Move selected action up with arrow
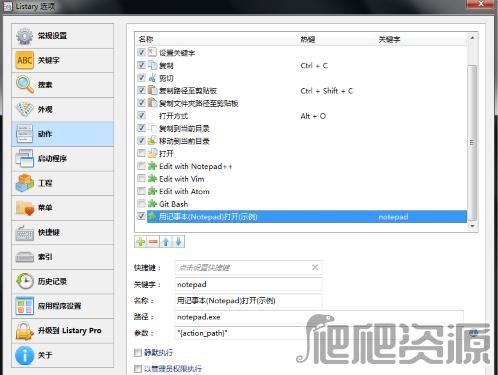The height and width of the screenshot is (375, 498). (x=166, y=242)
